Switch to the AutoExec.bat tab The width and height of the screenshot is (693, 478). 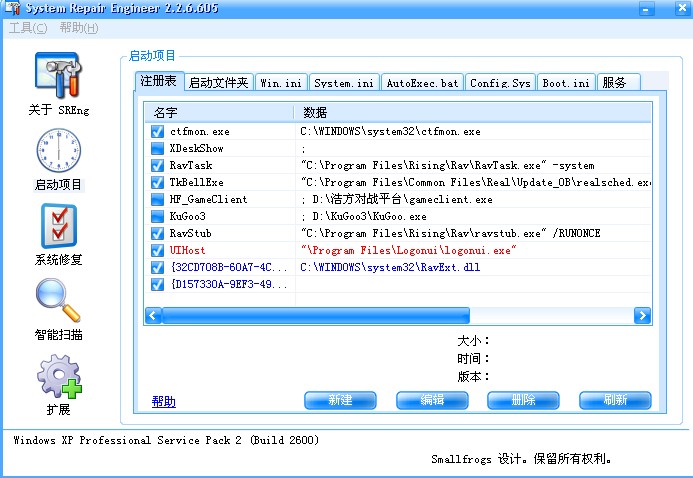pyautogui.click(x=422, y=83)
